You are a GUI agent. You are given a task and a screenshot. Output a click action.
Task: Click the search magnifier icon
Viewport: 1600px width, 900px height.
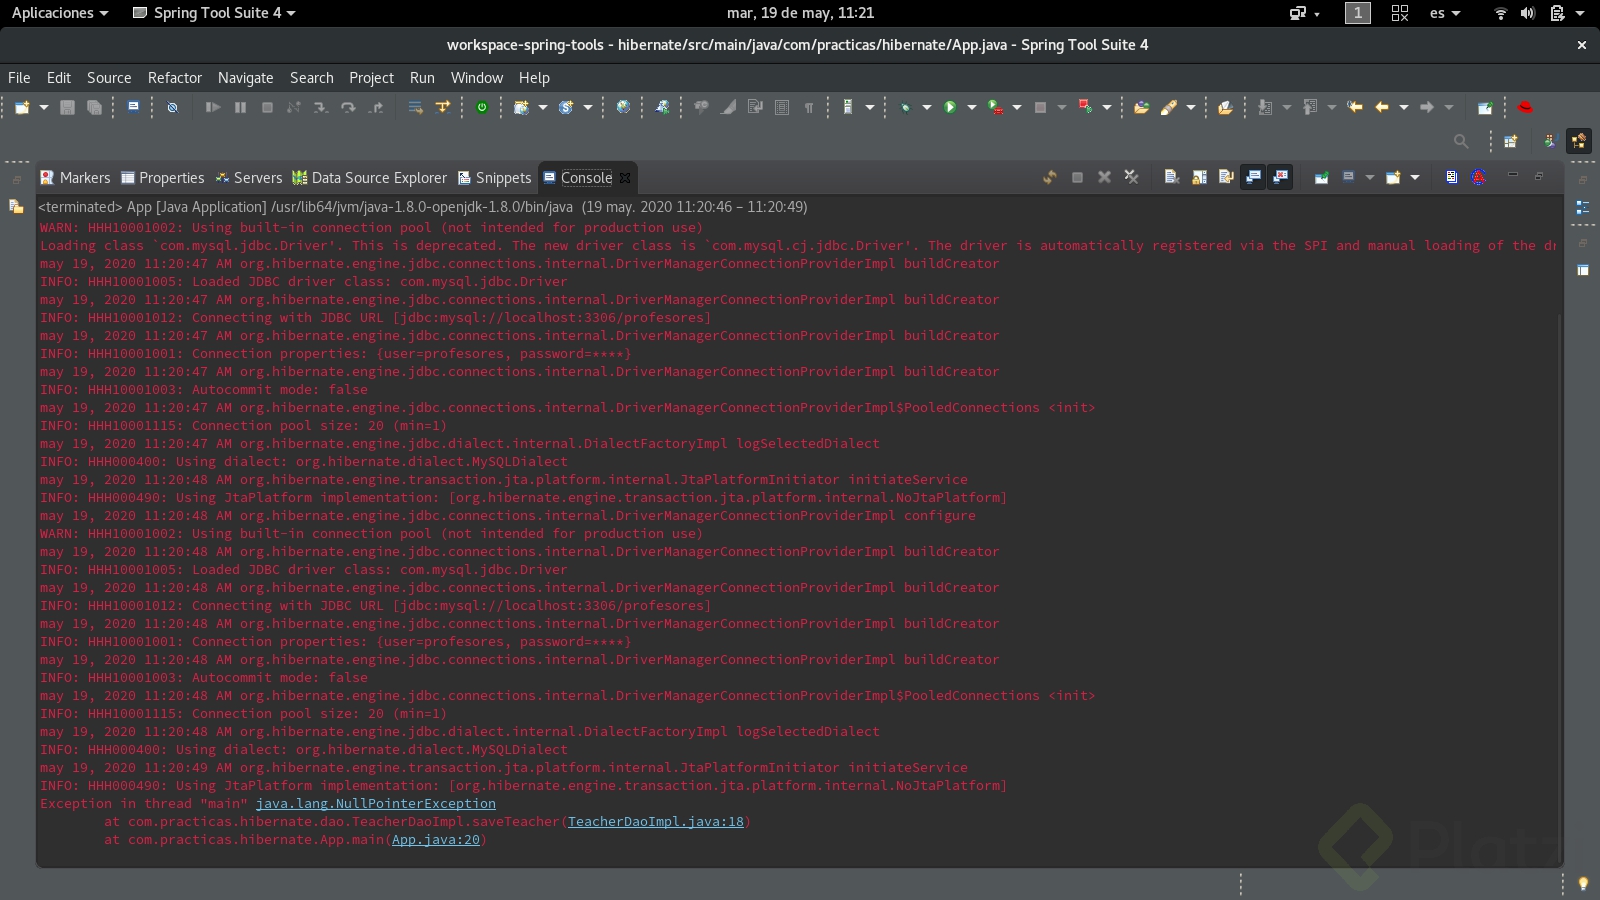(1461, 141)
